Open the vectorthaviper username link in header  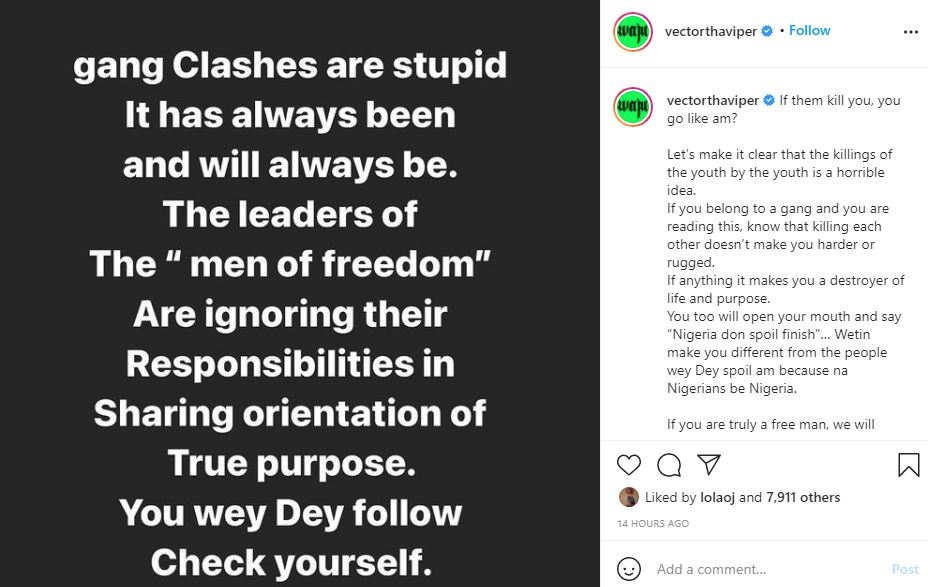(712, 31)
